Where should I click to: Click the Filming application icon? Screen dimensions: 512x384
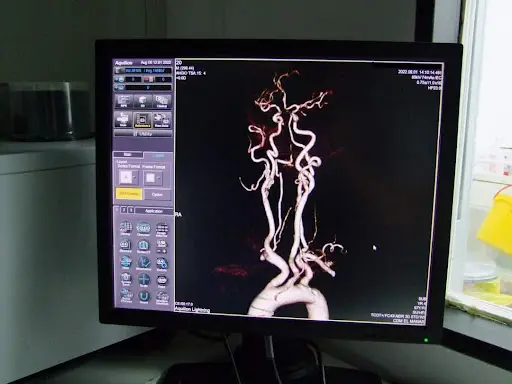(x=126, y=228)
